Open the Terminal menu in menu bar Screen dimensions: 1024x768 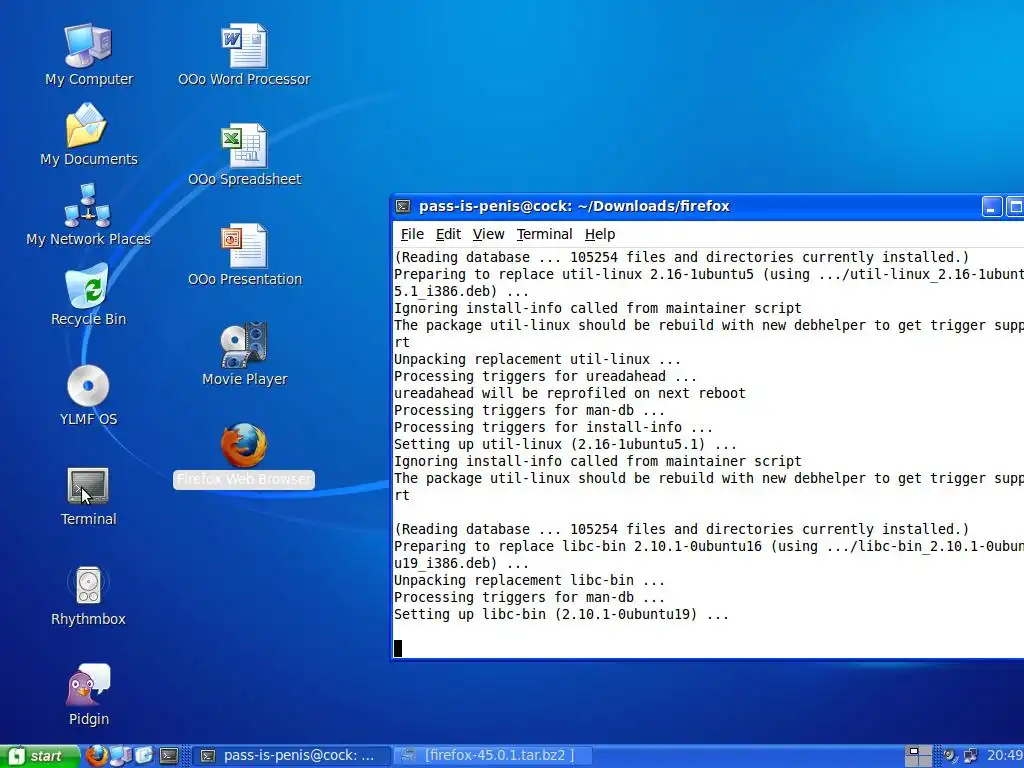544,234
